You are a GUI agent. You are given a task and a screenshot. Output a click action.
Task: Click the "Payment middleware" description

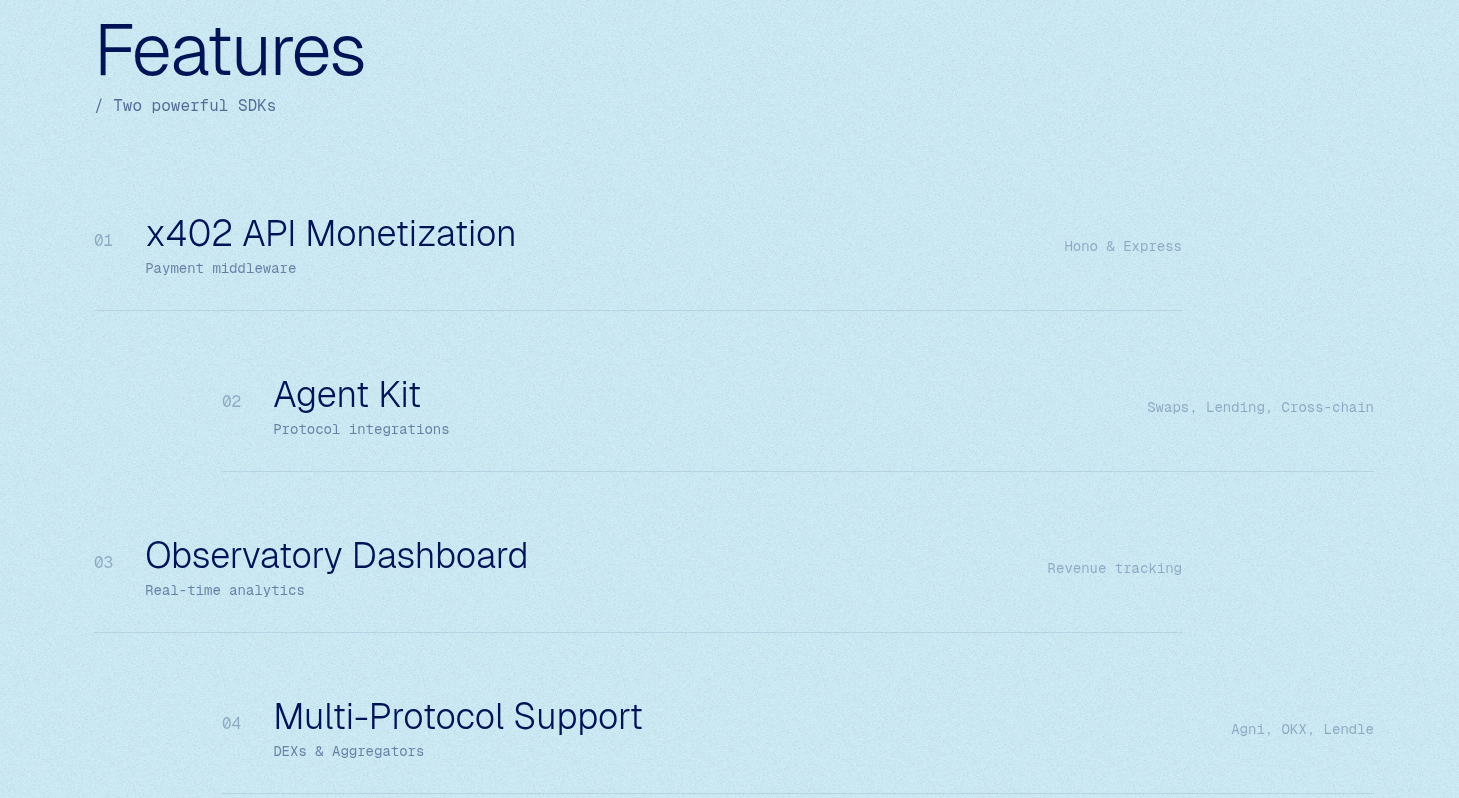(x=220, y=269)
